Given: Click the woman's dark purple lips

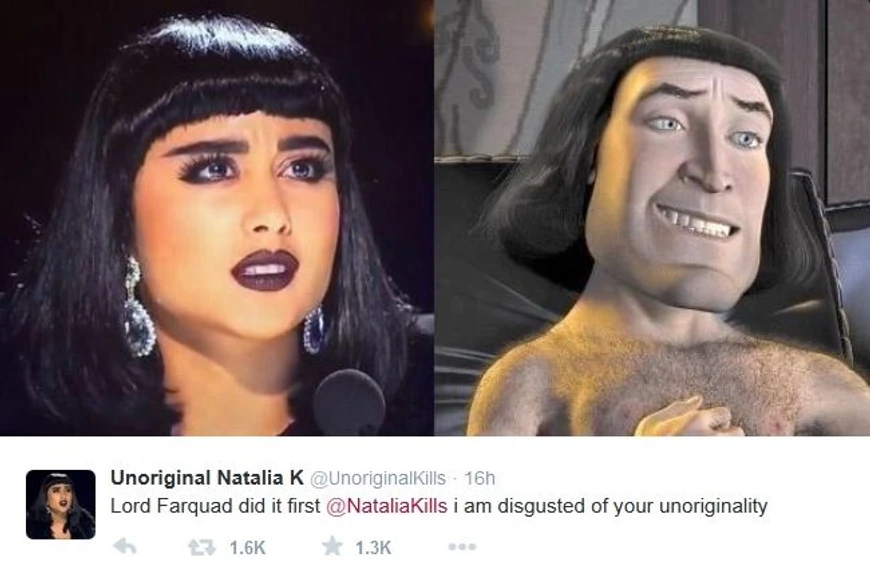Looking at the screenshot, I should [x=265, y=270].
